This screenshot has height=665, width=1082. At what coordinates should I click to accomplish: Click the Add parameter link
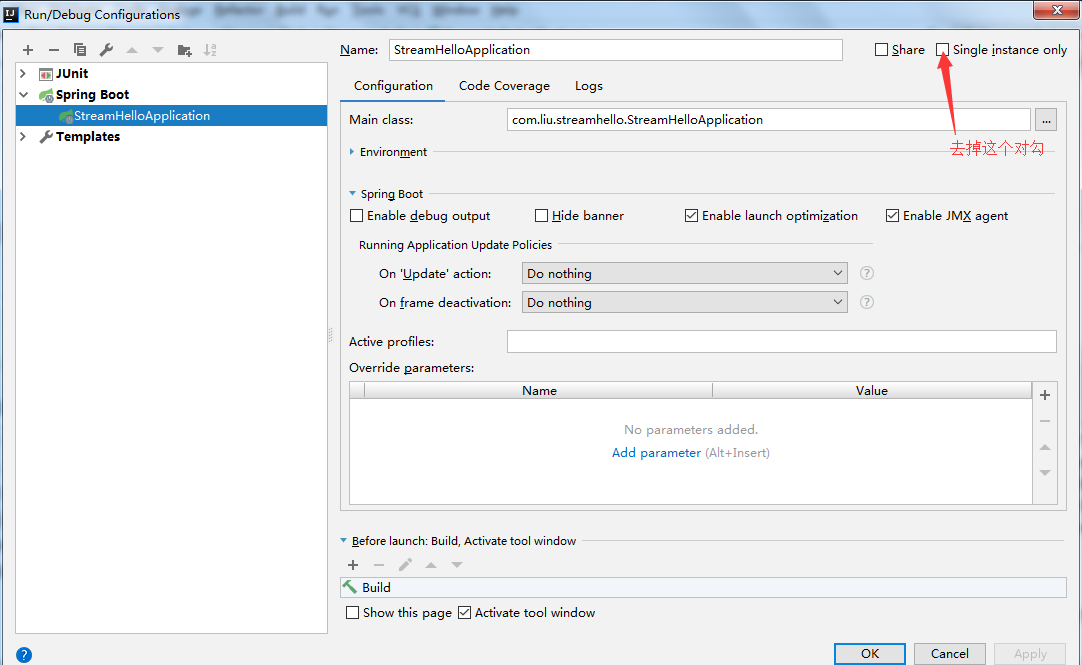656,453
